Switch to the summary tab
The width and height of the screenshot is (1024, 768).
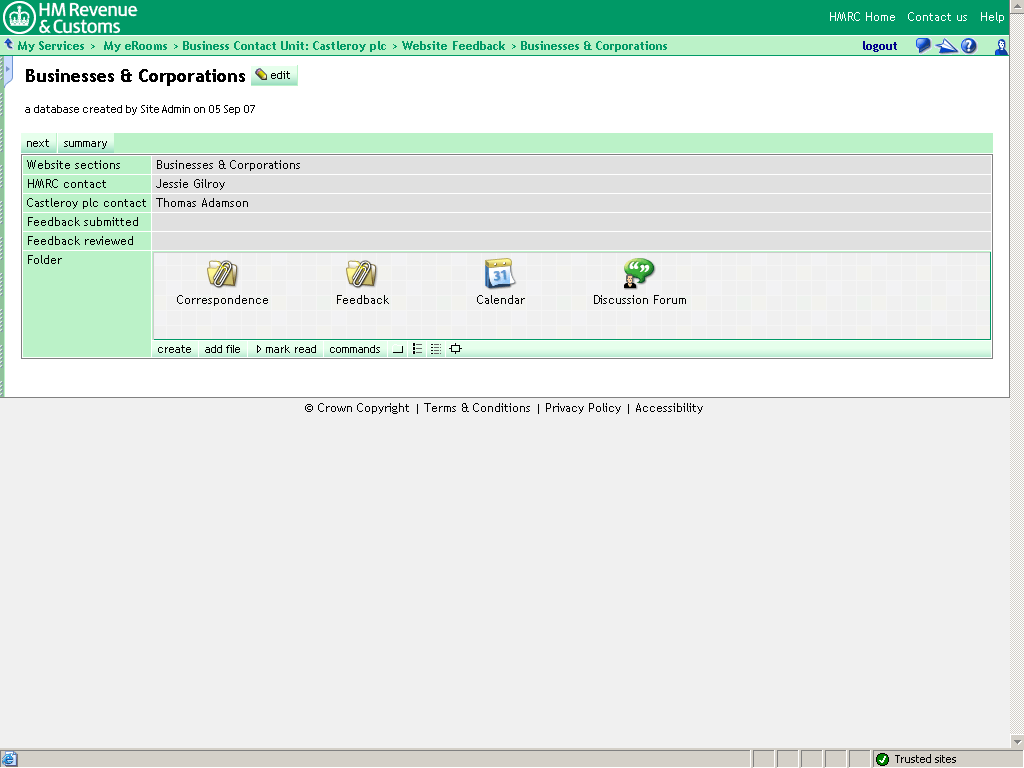coord(85,143)
